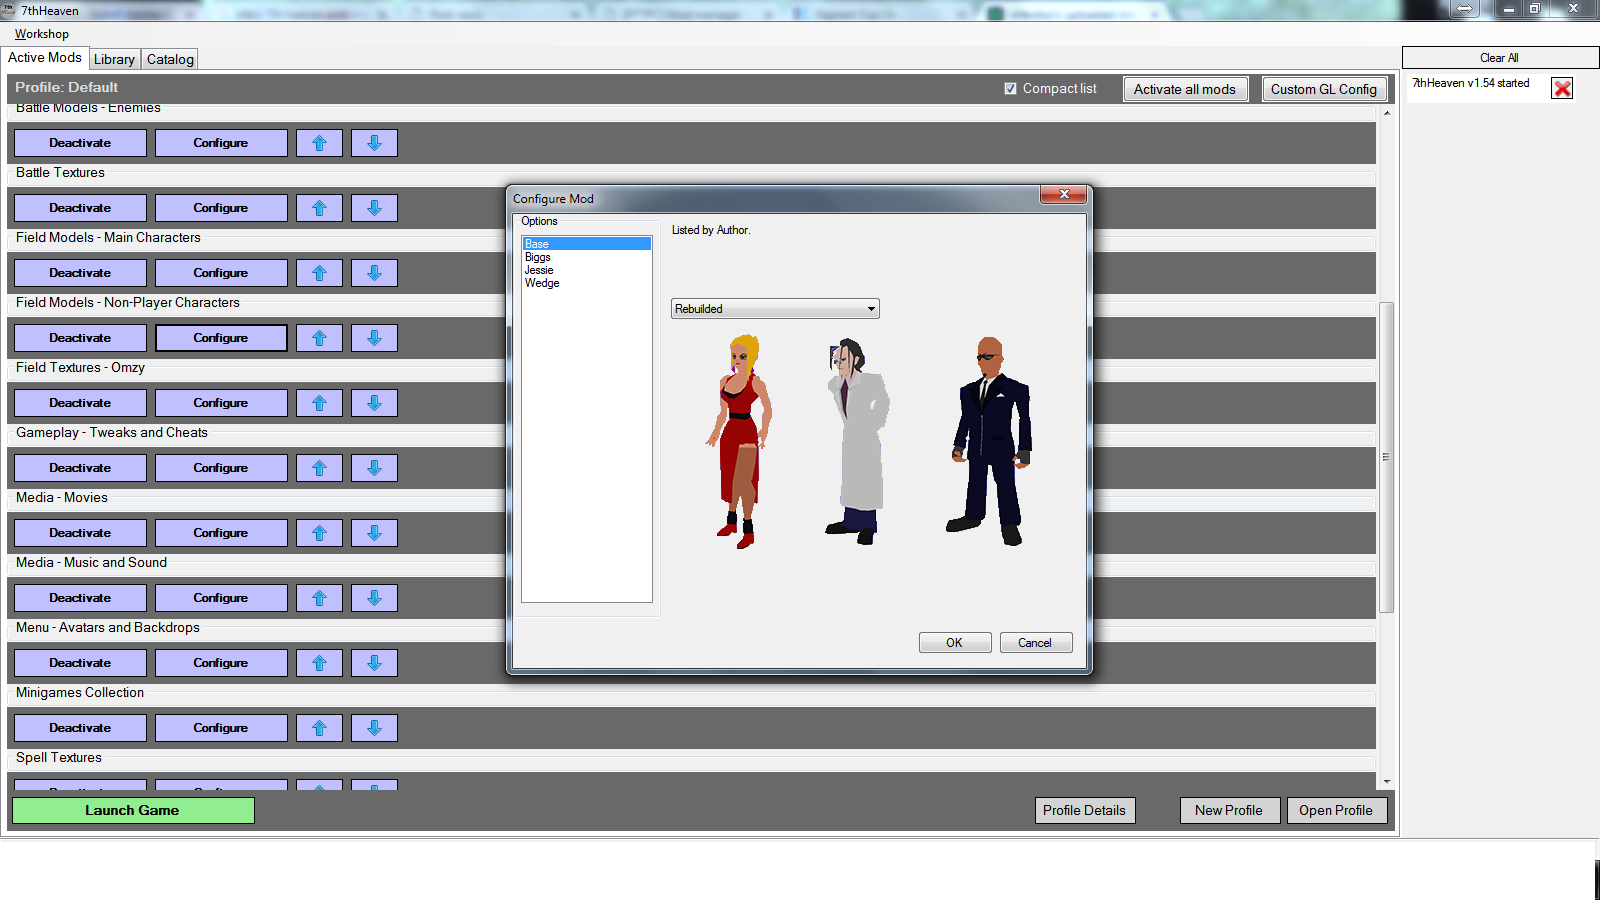
Task: Move Battle Models - Enemies mod down
Action: [x=374, y=143]
